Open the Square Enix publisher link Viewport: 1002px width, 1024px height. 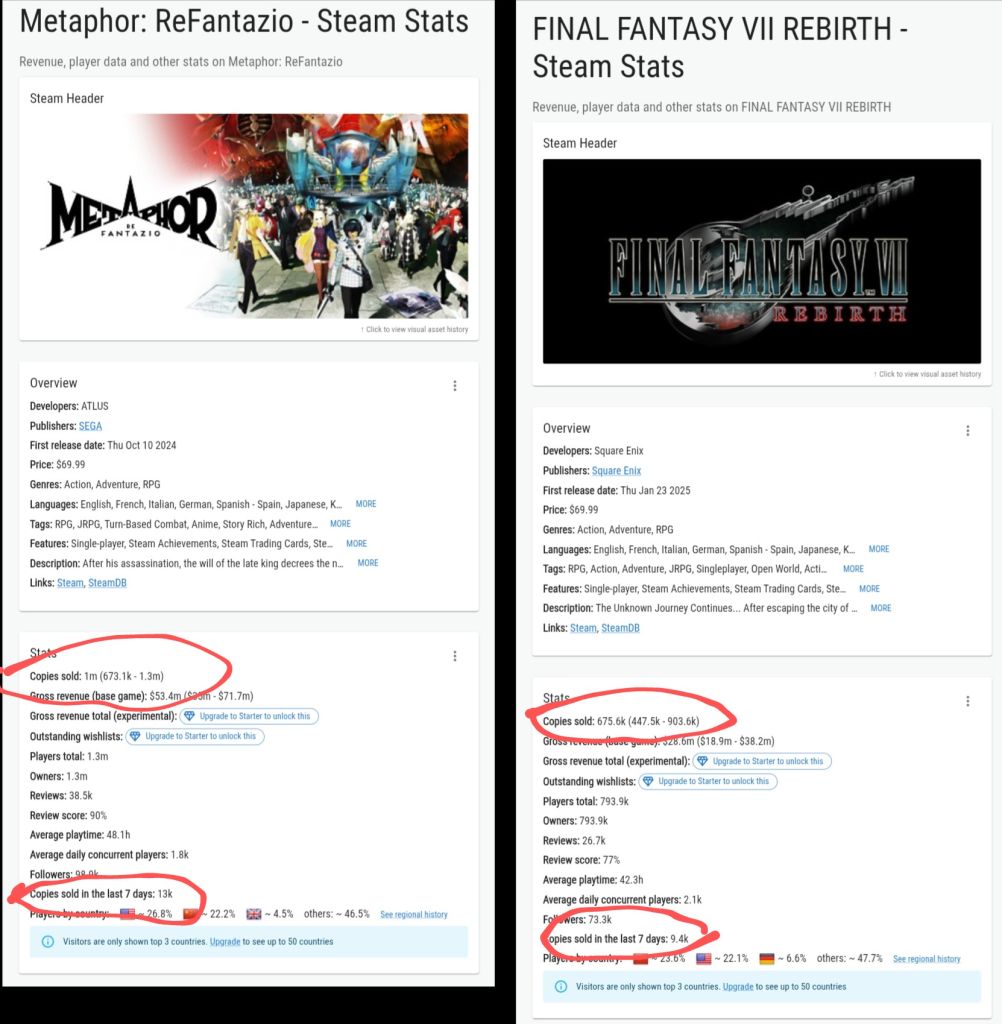tap(616, 471)
